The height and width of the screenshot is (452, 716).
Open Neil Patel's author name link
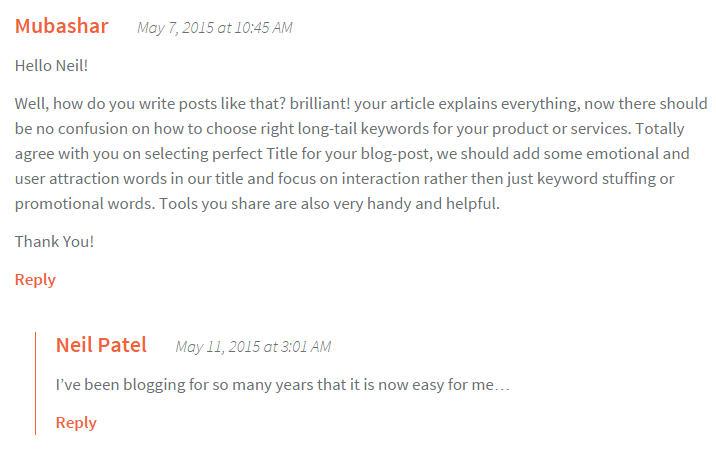[x=101, y=346]
